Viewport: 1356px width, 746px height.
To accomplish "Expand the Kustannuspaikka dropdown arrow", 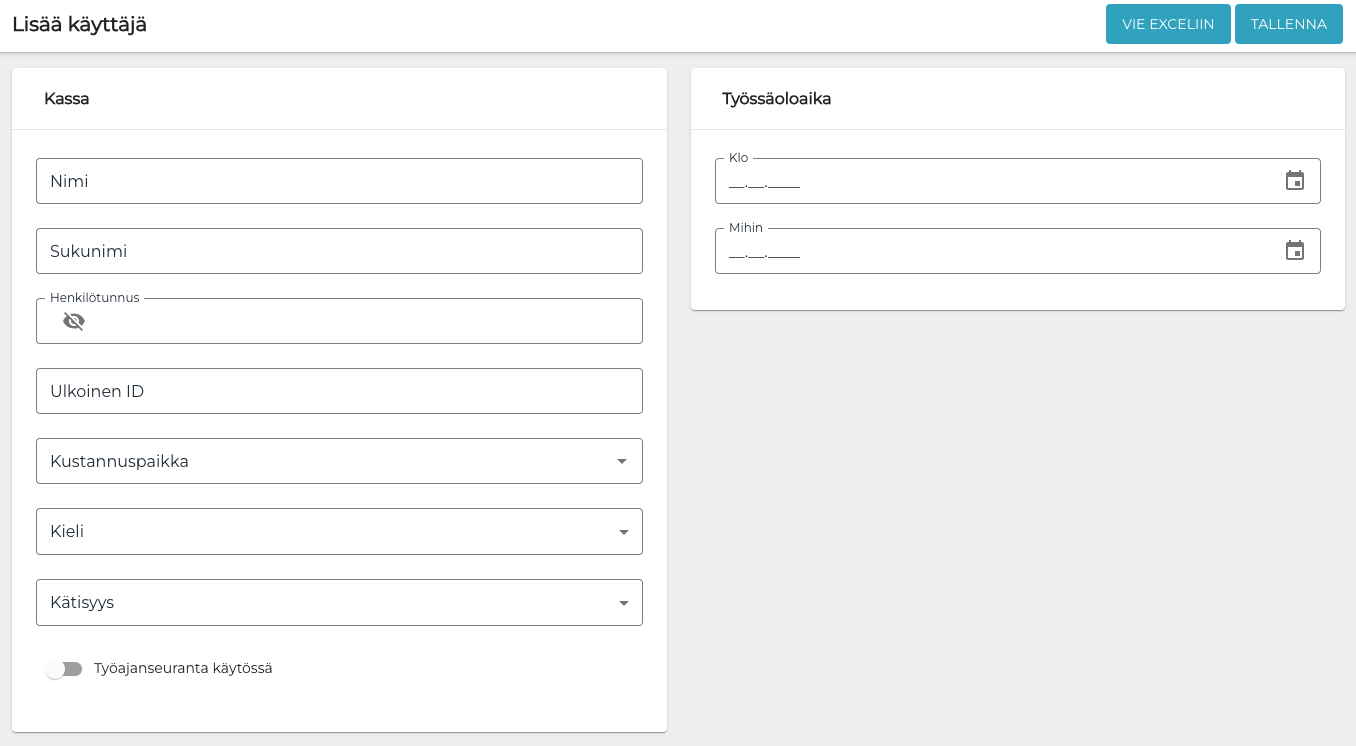I will (622, 461).
